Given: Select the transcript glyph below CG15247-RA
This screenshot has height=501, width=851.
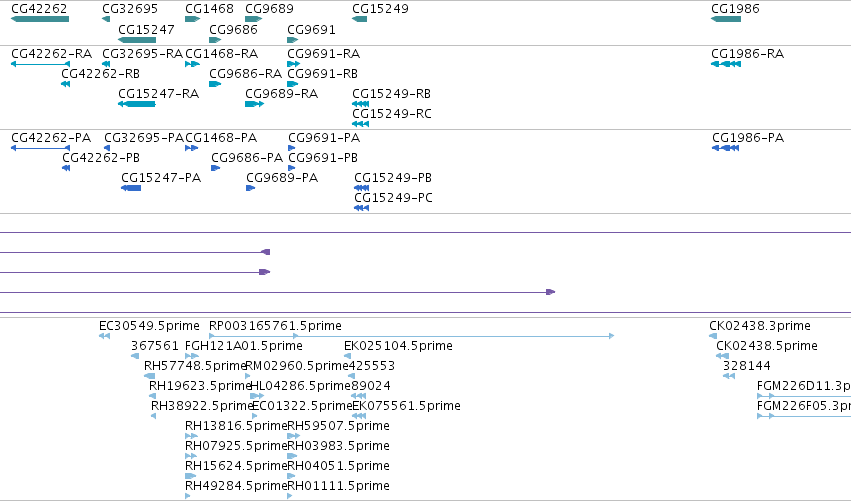Looking at the screenshot, I should click(137, 104).
